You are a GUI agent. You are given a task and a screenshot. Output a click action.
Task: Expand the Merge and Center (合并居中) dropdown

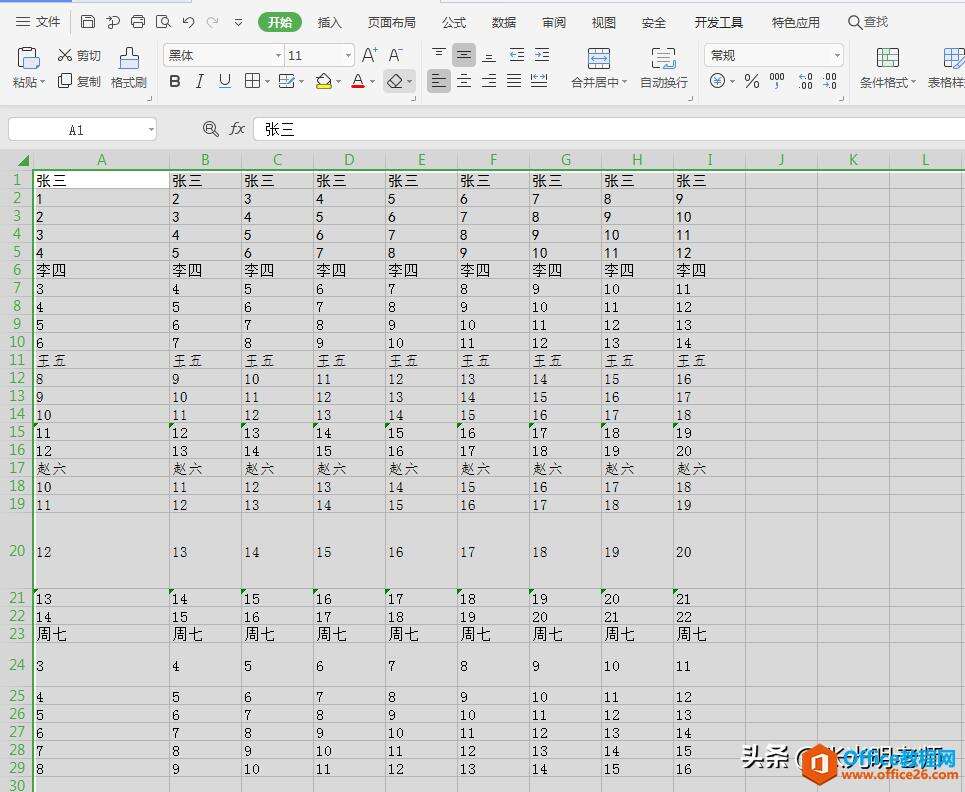625,83
